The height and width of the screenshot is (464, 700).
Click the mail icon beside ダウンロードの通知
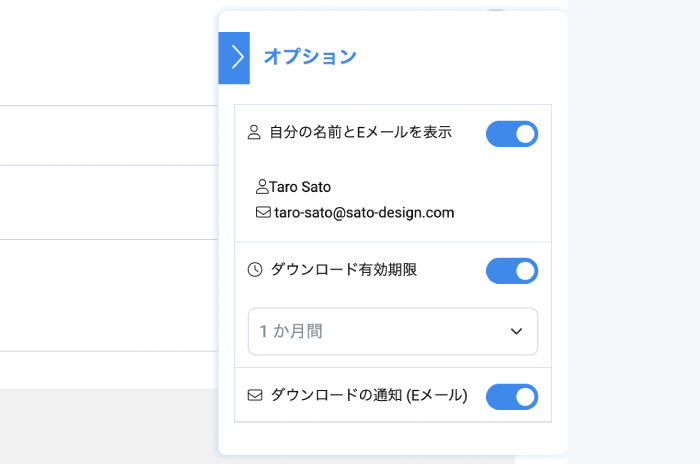point(255,395)
